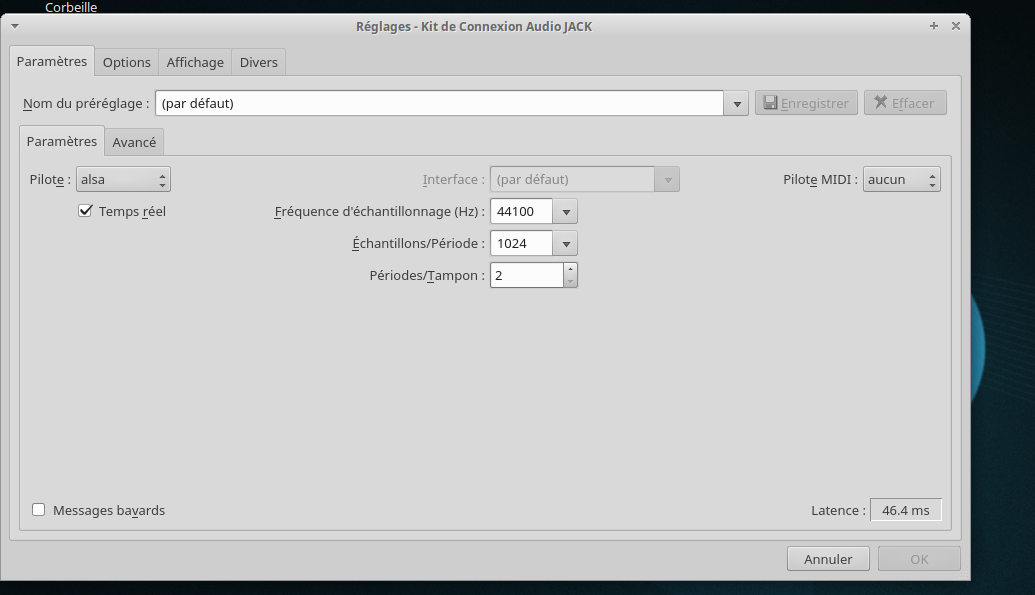This screenshot has width=1035, height=595.
Task: Click the Périodes/Tampon value field
Action: 527,275
